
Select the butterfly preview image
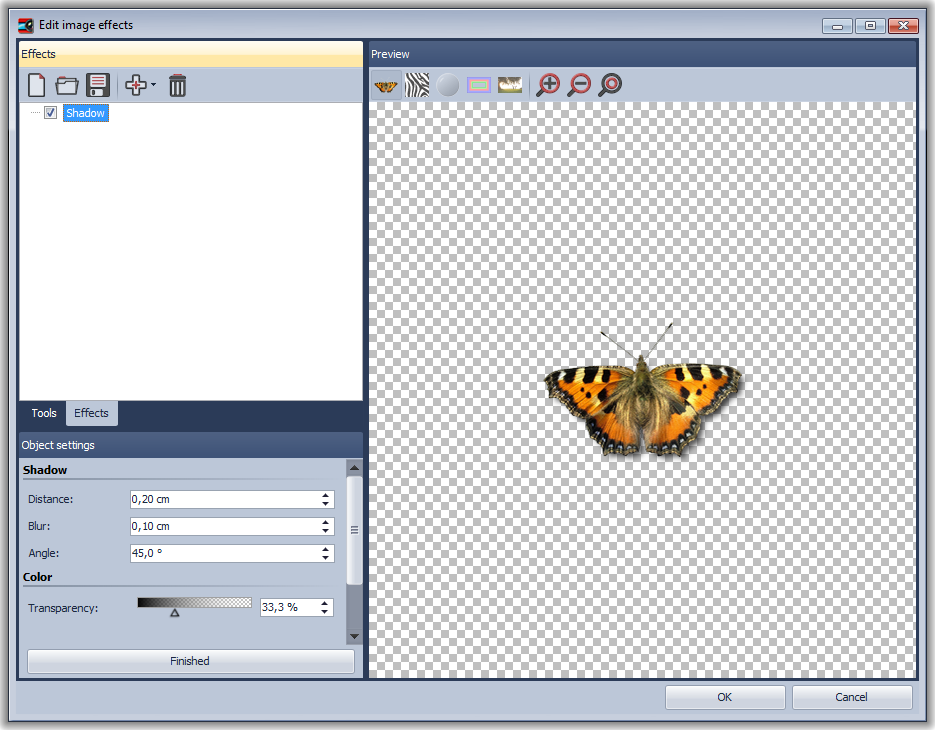coord(385,85)
